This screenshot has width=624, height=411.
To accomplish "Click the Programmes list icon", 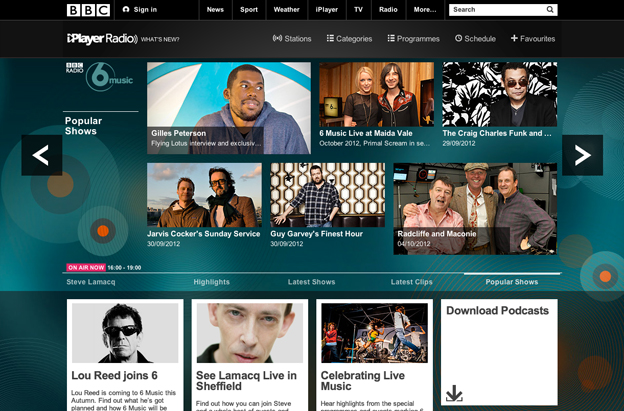I will click(x=391, y=38).
